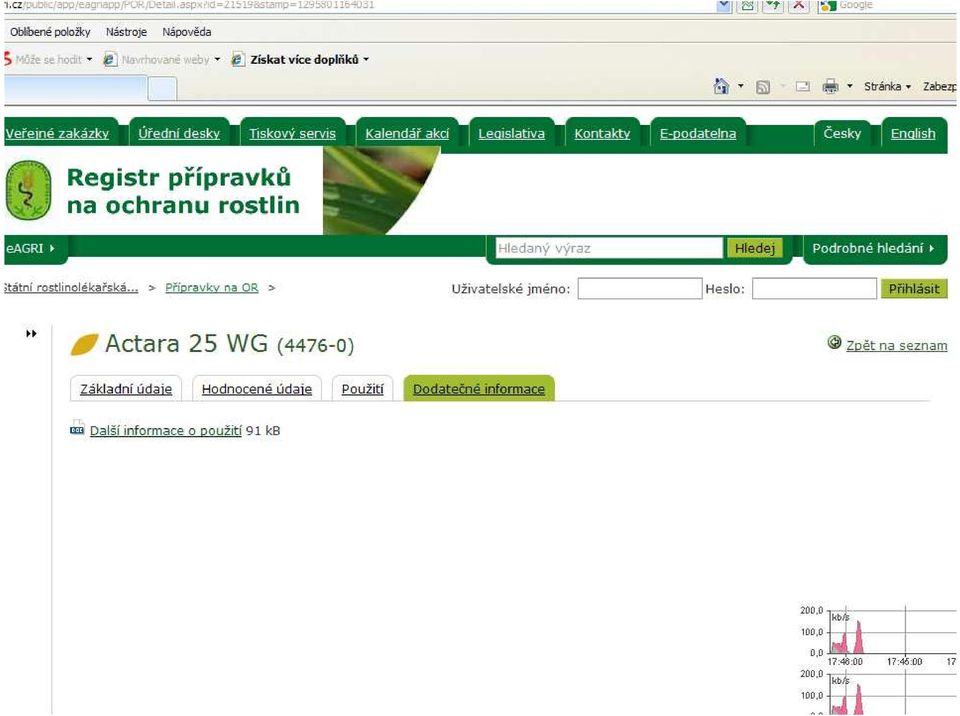Click the Hledej search button
The height and width of the screenshot is (716, 960).
[x=755, y=249]
